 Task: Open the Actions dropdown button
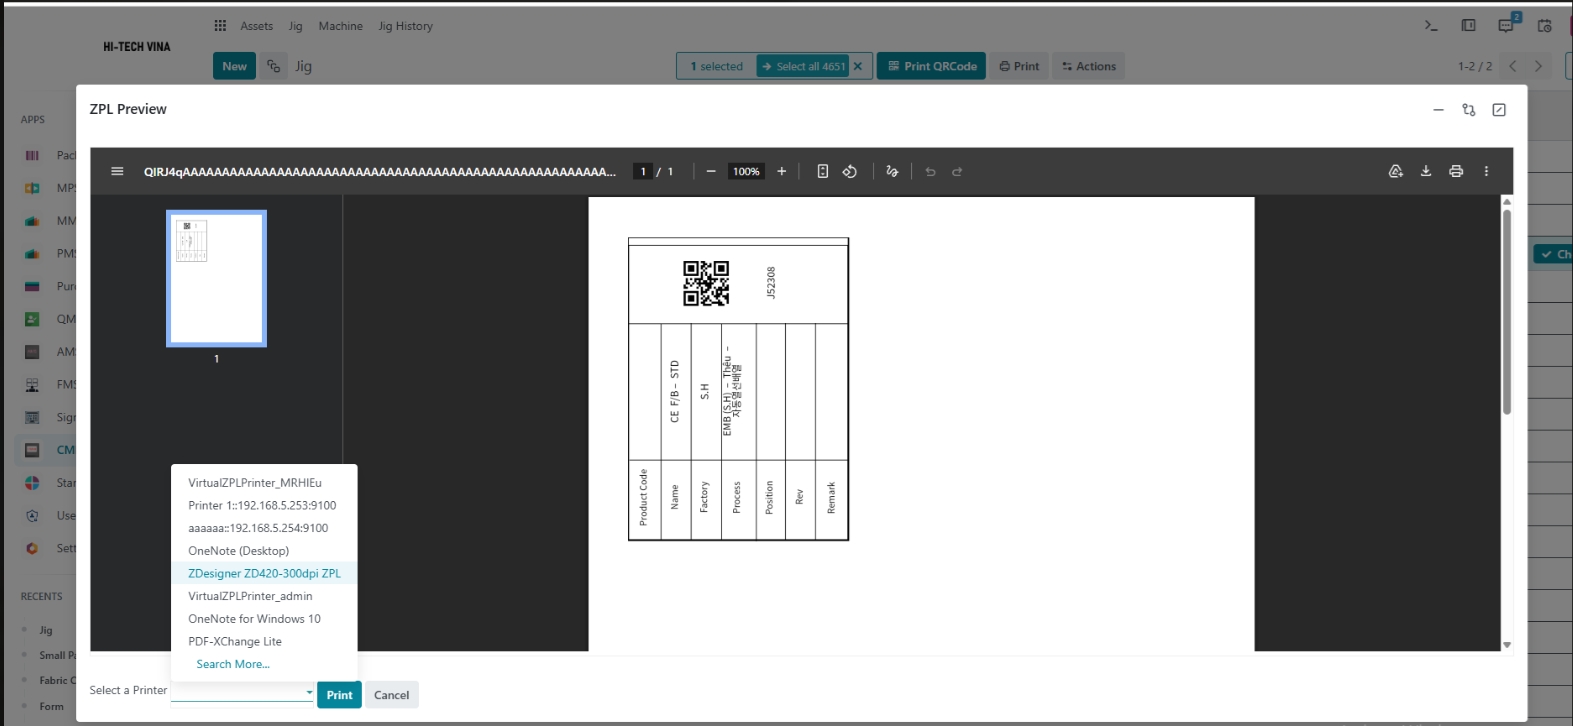(1088, 66)
